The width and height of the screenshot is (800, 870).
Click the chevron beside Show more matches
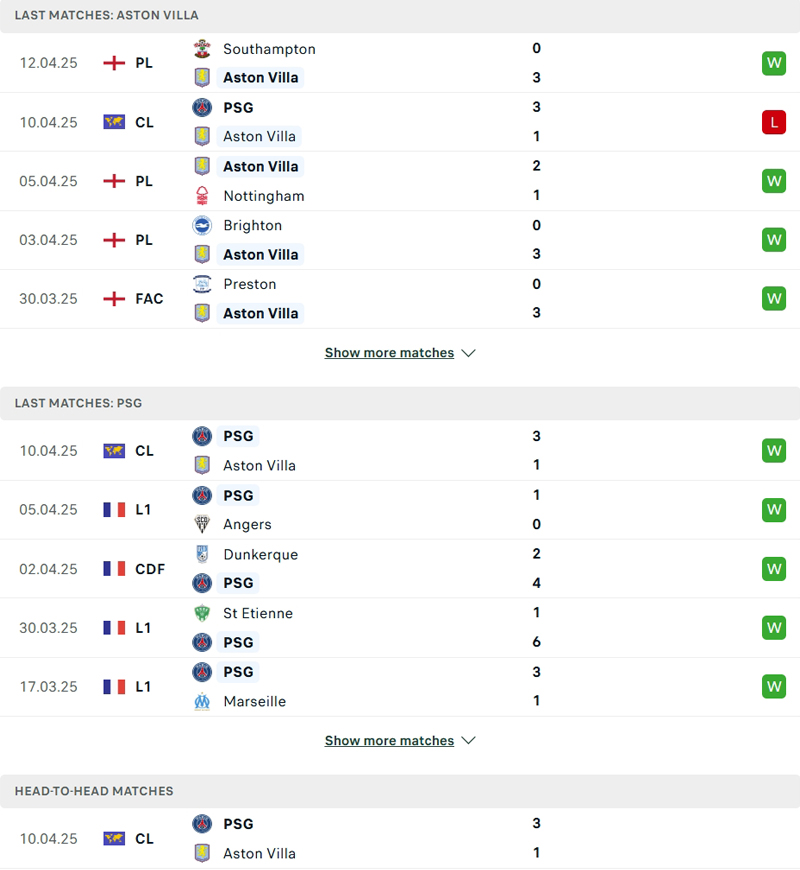tap(468, 352)
